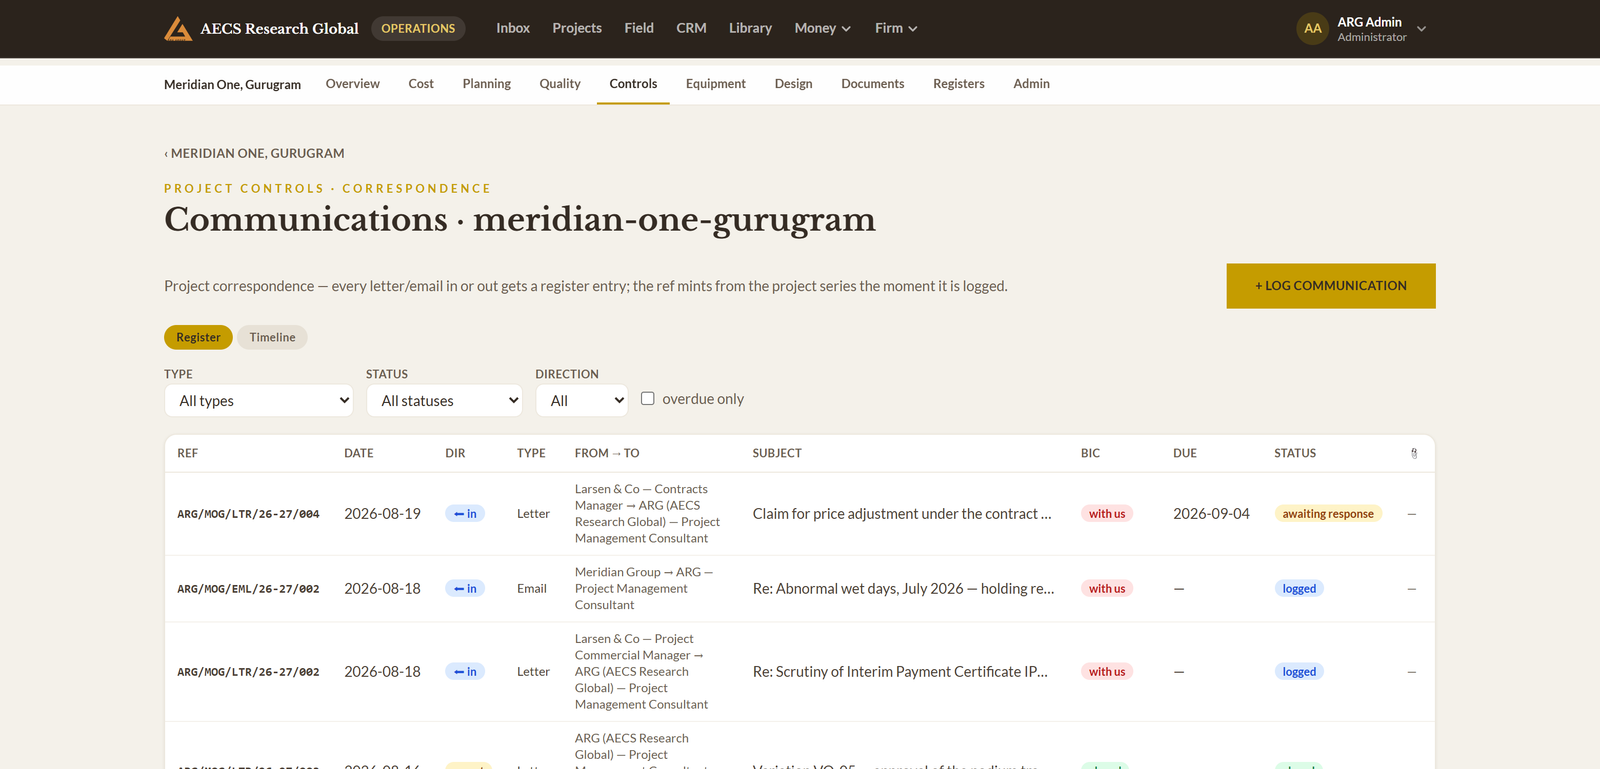This screenshot has width=1600, height=769.
Task: Click the DATE column header
Action: pyautogui.click(x=359, y=453)
